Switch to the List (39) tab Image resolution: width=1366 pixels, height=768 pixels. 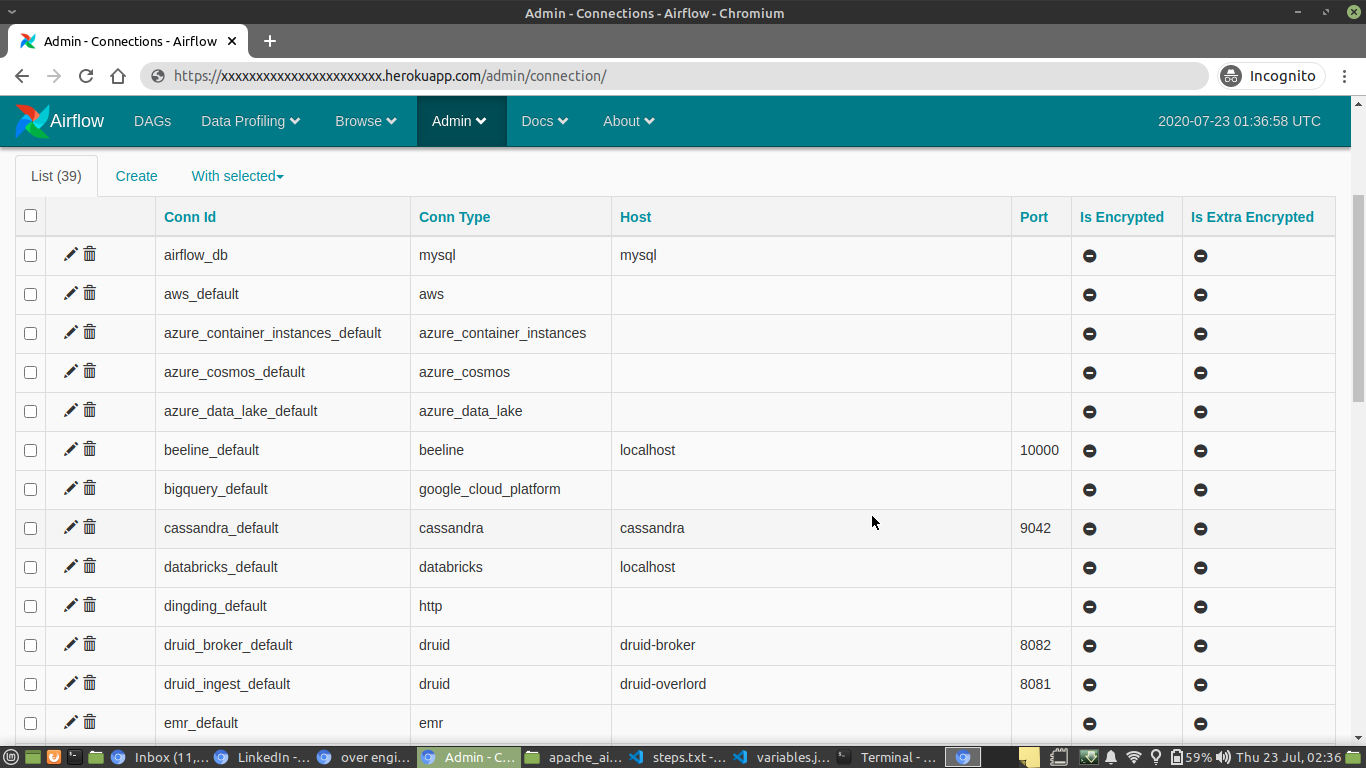[56, 176]
